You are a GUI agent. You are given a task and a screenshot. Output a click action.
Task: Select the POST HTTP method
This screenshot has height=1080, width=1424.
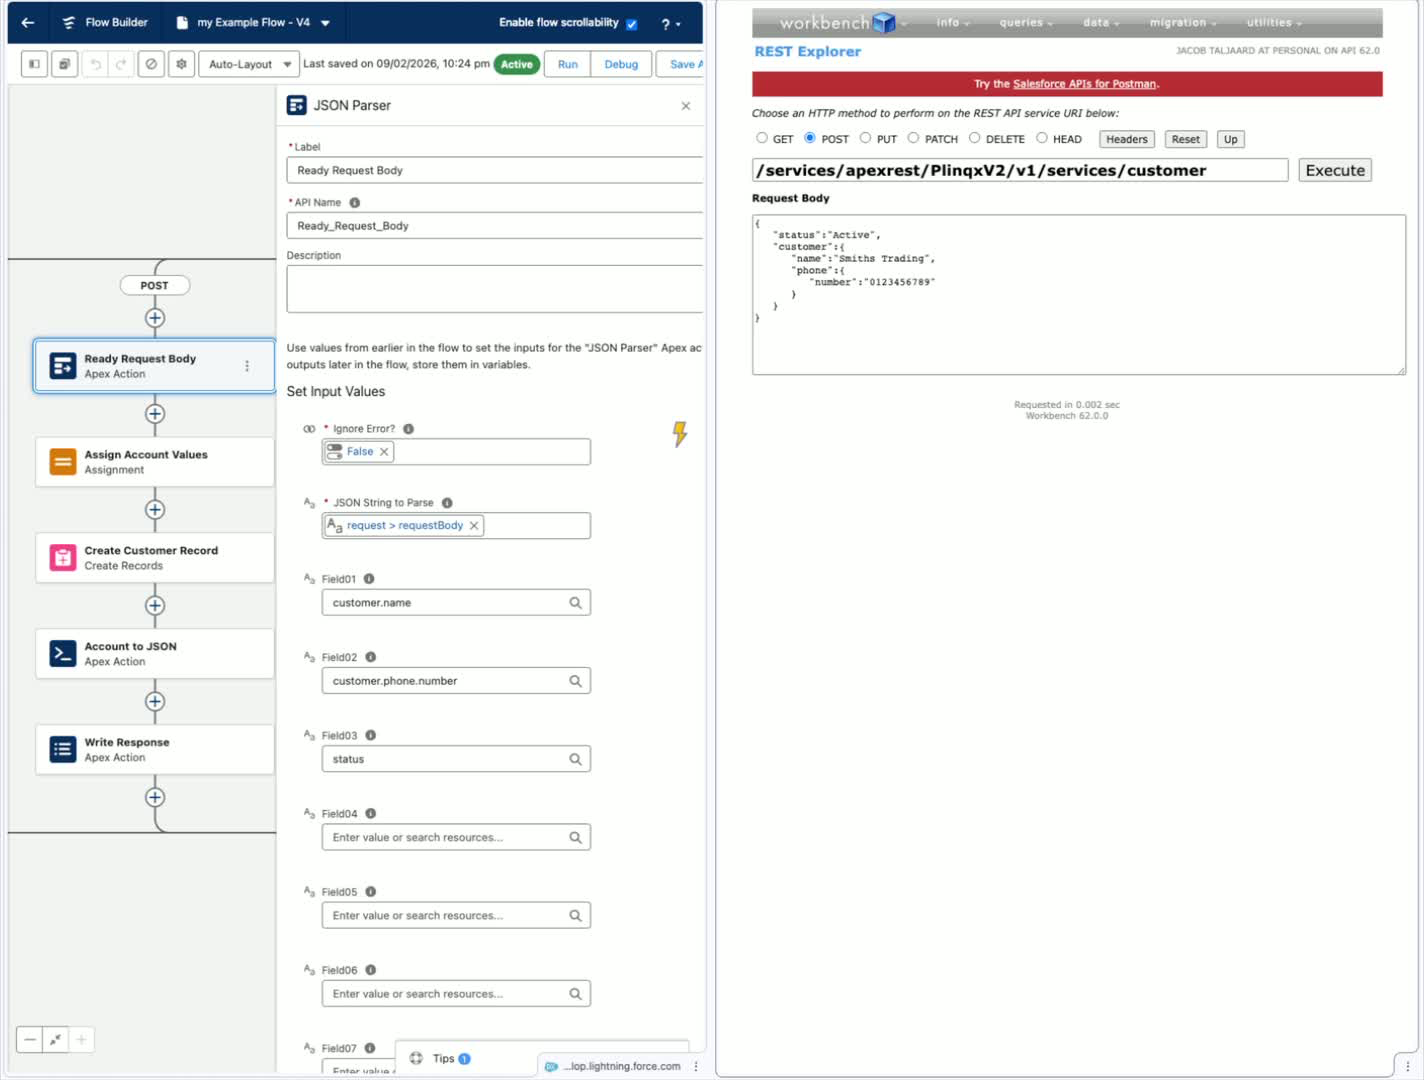pyautogui.click(x=810, y=138)
